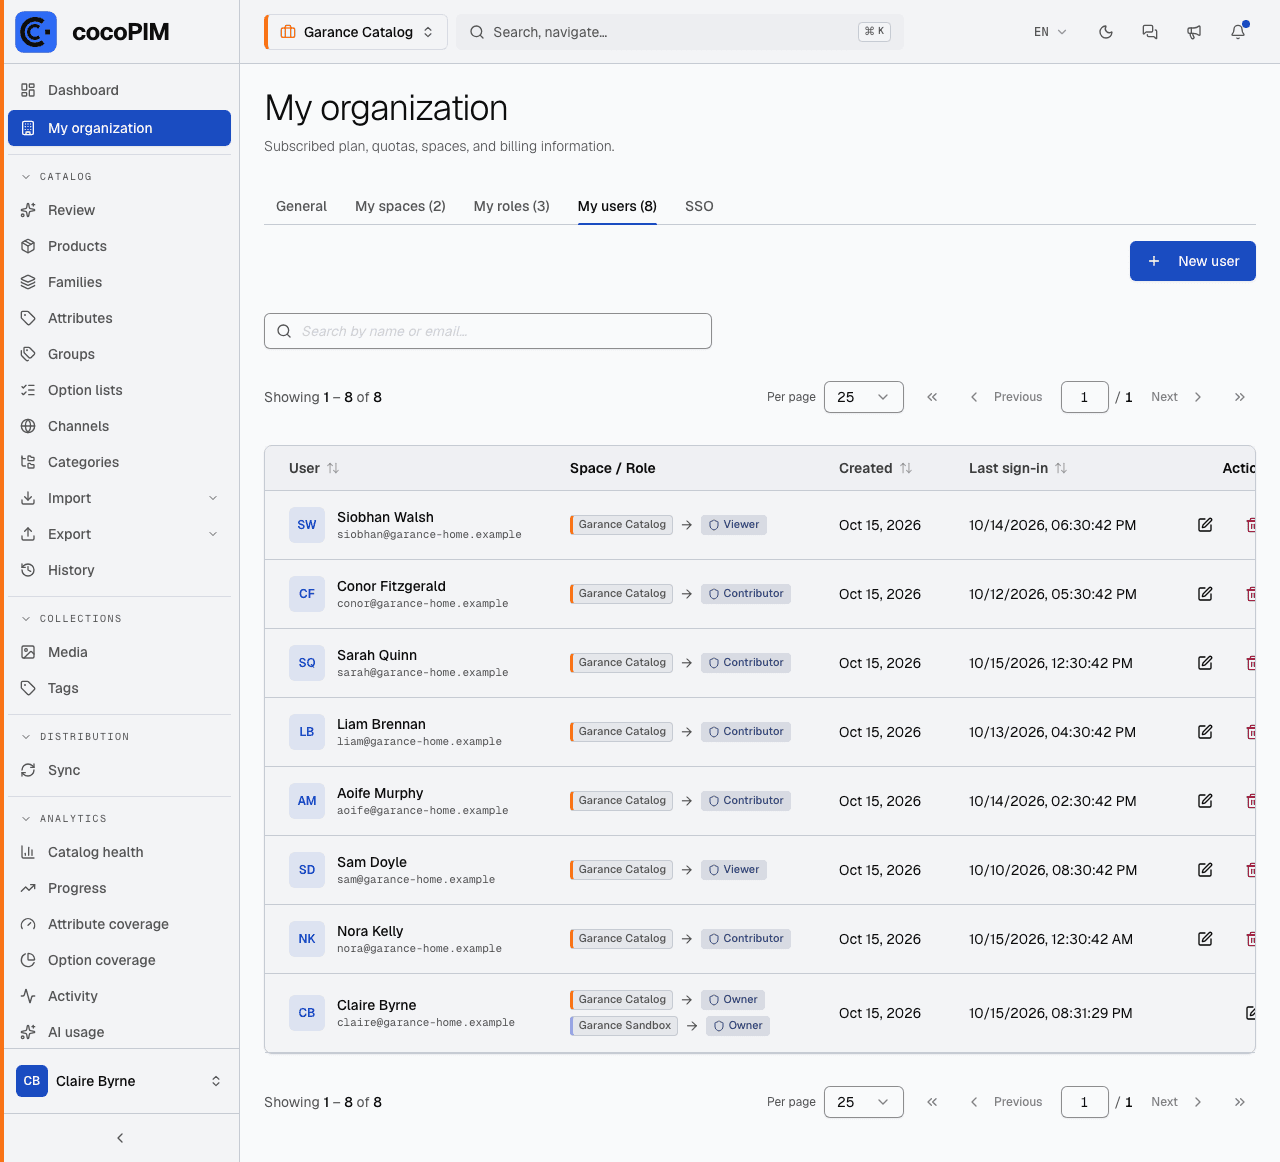Image resolution: width=1280 pixels, height=1162 pixels.
Task: Sort table by Created column
Action: (875, 468)
